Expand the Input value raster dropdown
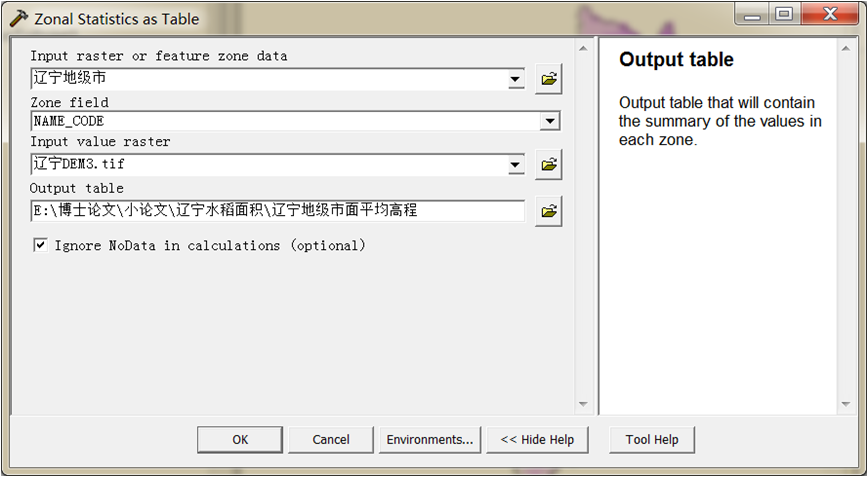Viewport: 868px width, 477px height. pos(515,164)
